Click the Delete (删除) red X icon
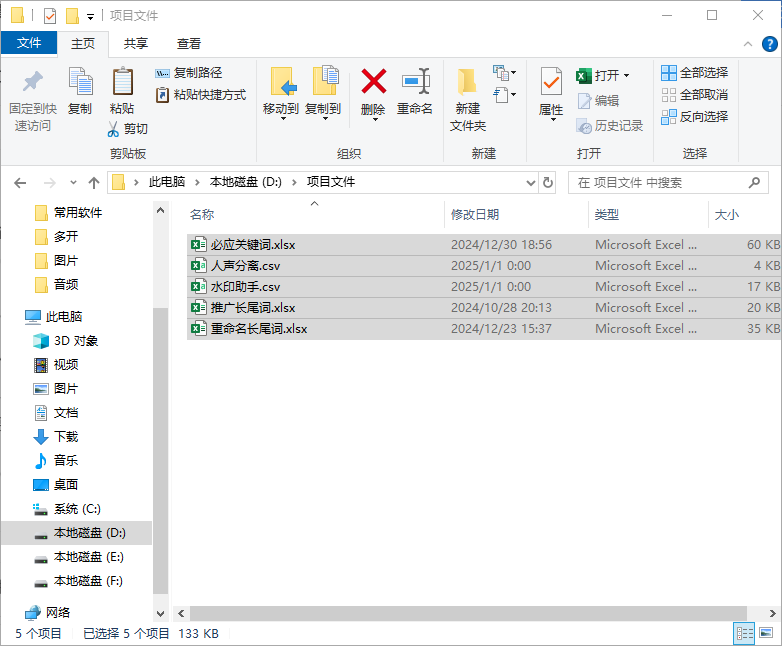The image size is (782, 646). [373, 82]
